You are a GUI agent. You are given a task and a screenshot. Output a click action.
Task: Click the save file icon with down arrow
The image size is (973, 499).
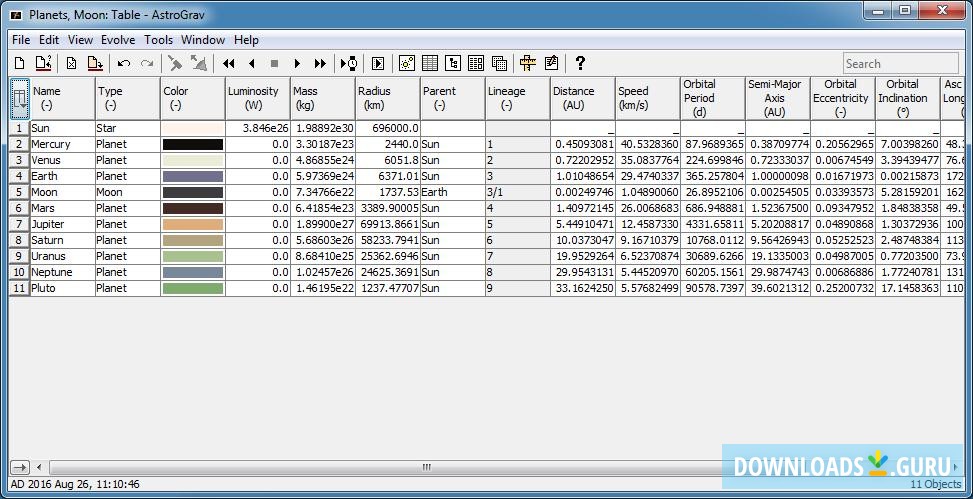coord(94,63)
